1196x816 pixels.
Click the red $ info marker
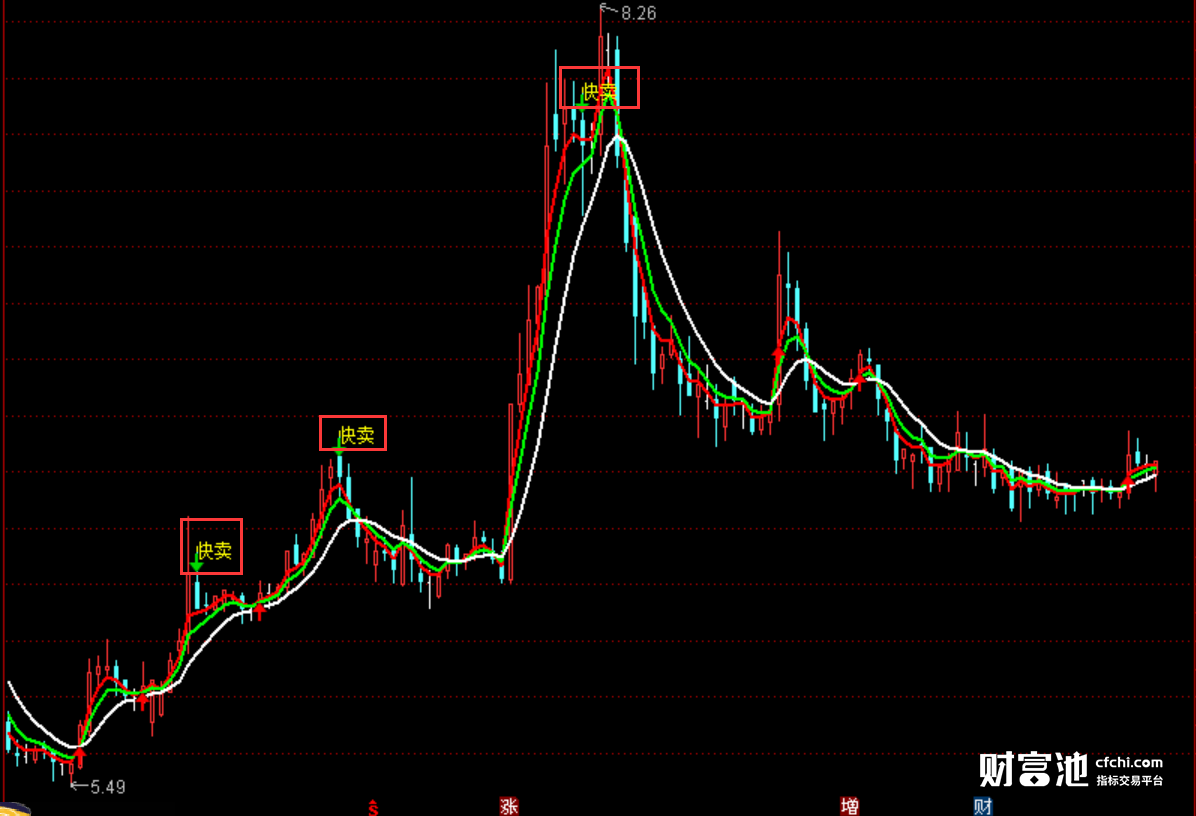coord(373,808)
